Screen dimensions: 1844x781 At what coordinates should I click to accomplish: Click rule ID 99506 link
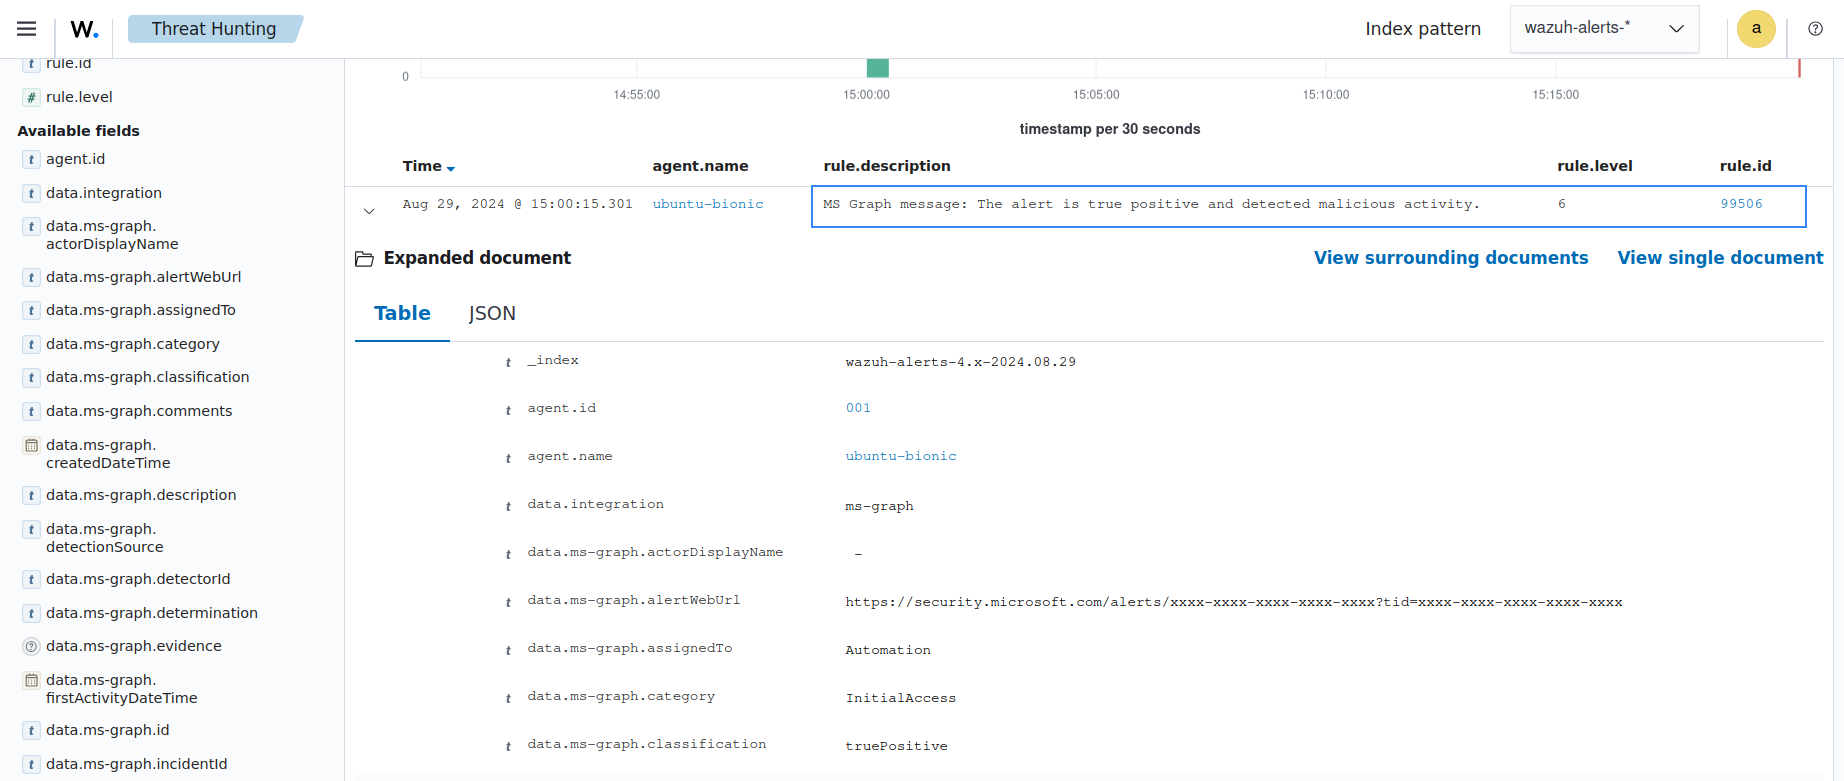click(1741, 204)
